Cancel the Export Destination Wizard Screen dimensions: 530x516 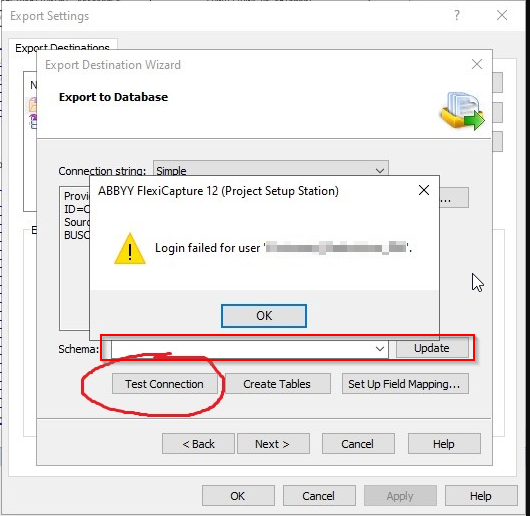[x=358, y=444]
